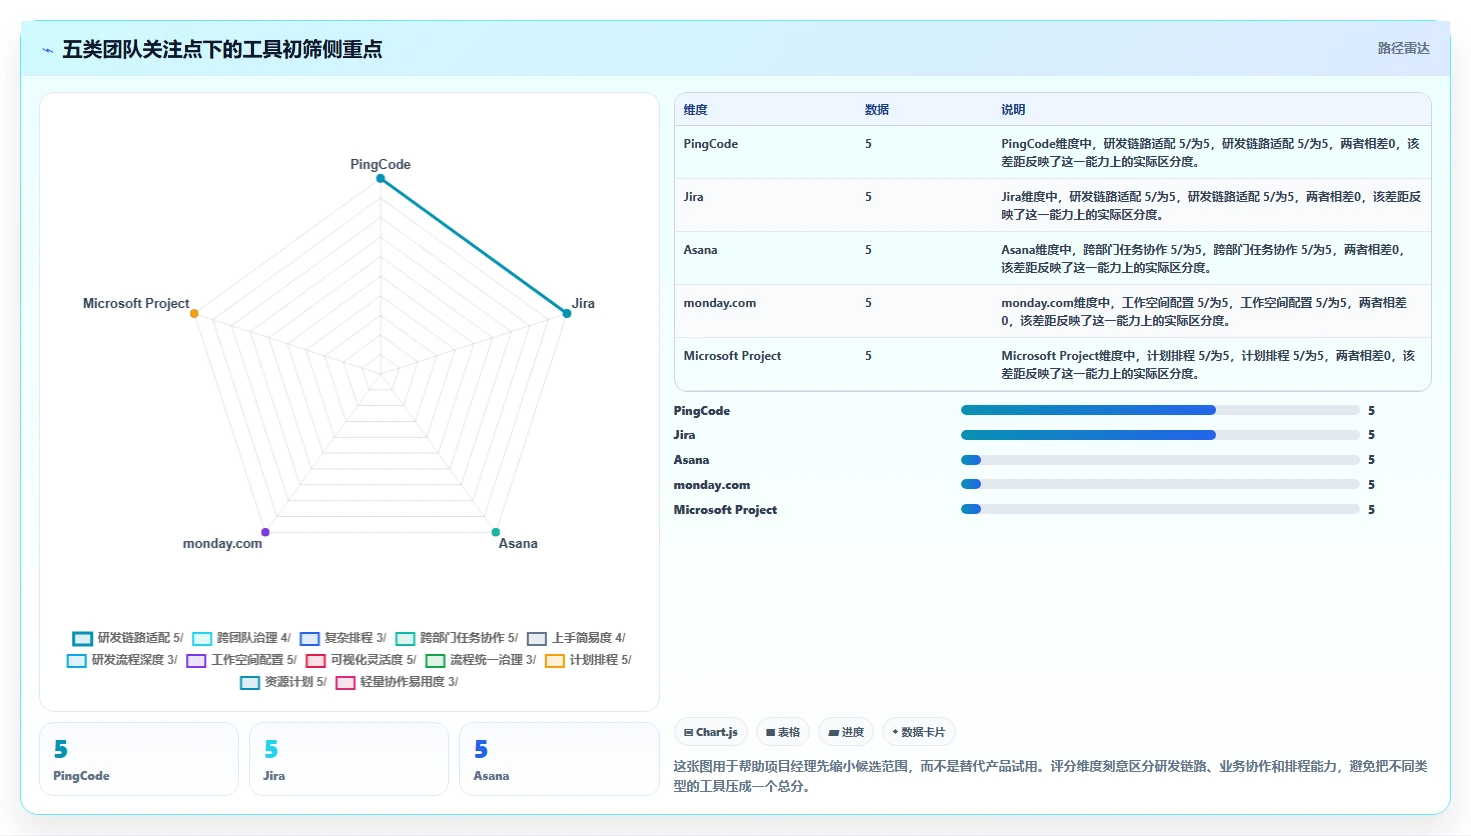Click the monday.com progress bar
This screenshot has height=836, width=1471.
pos(1160,484)
